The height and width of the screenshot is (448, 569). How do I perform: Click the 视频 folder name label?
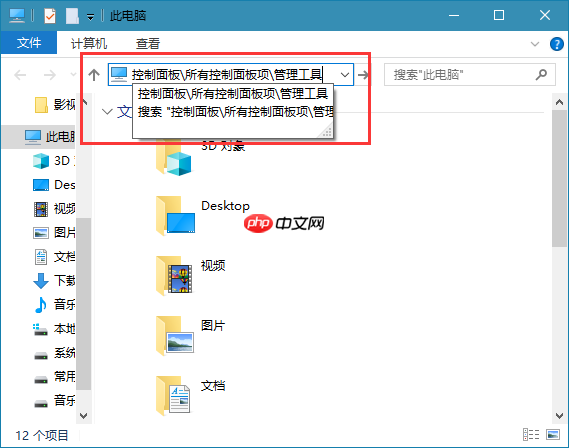coord(213,266)
